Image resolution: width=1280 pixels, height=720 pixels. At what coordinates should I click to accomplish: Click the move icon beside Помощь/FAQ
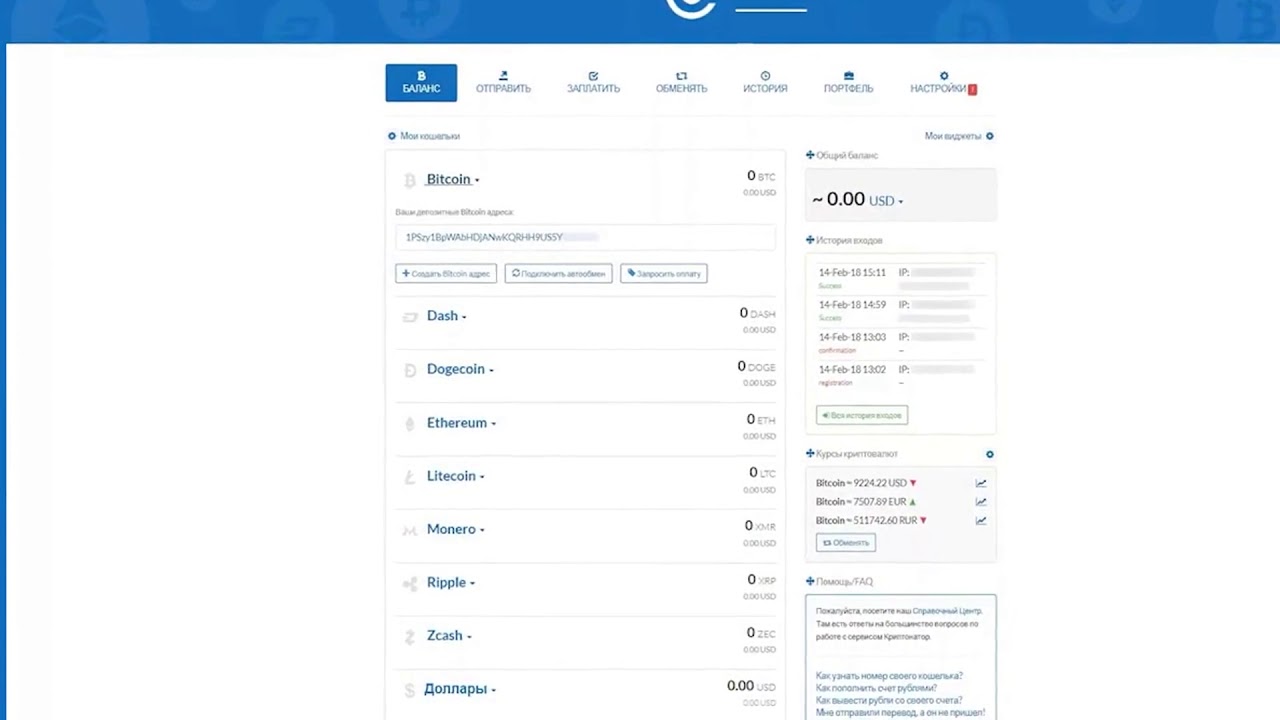810,582
